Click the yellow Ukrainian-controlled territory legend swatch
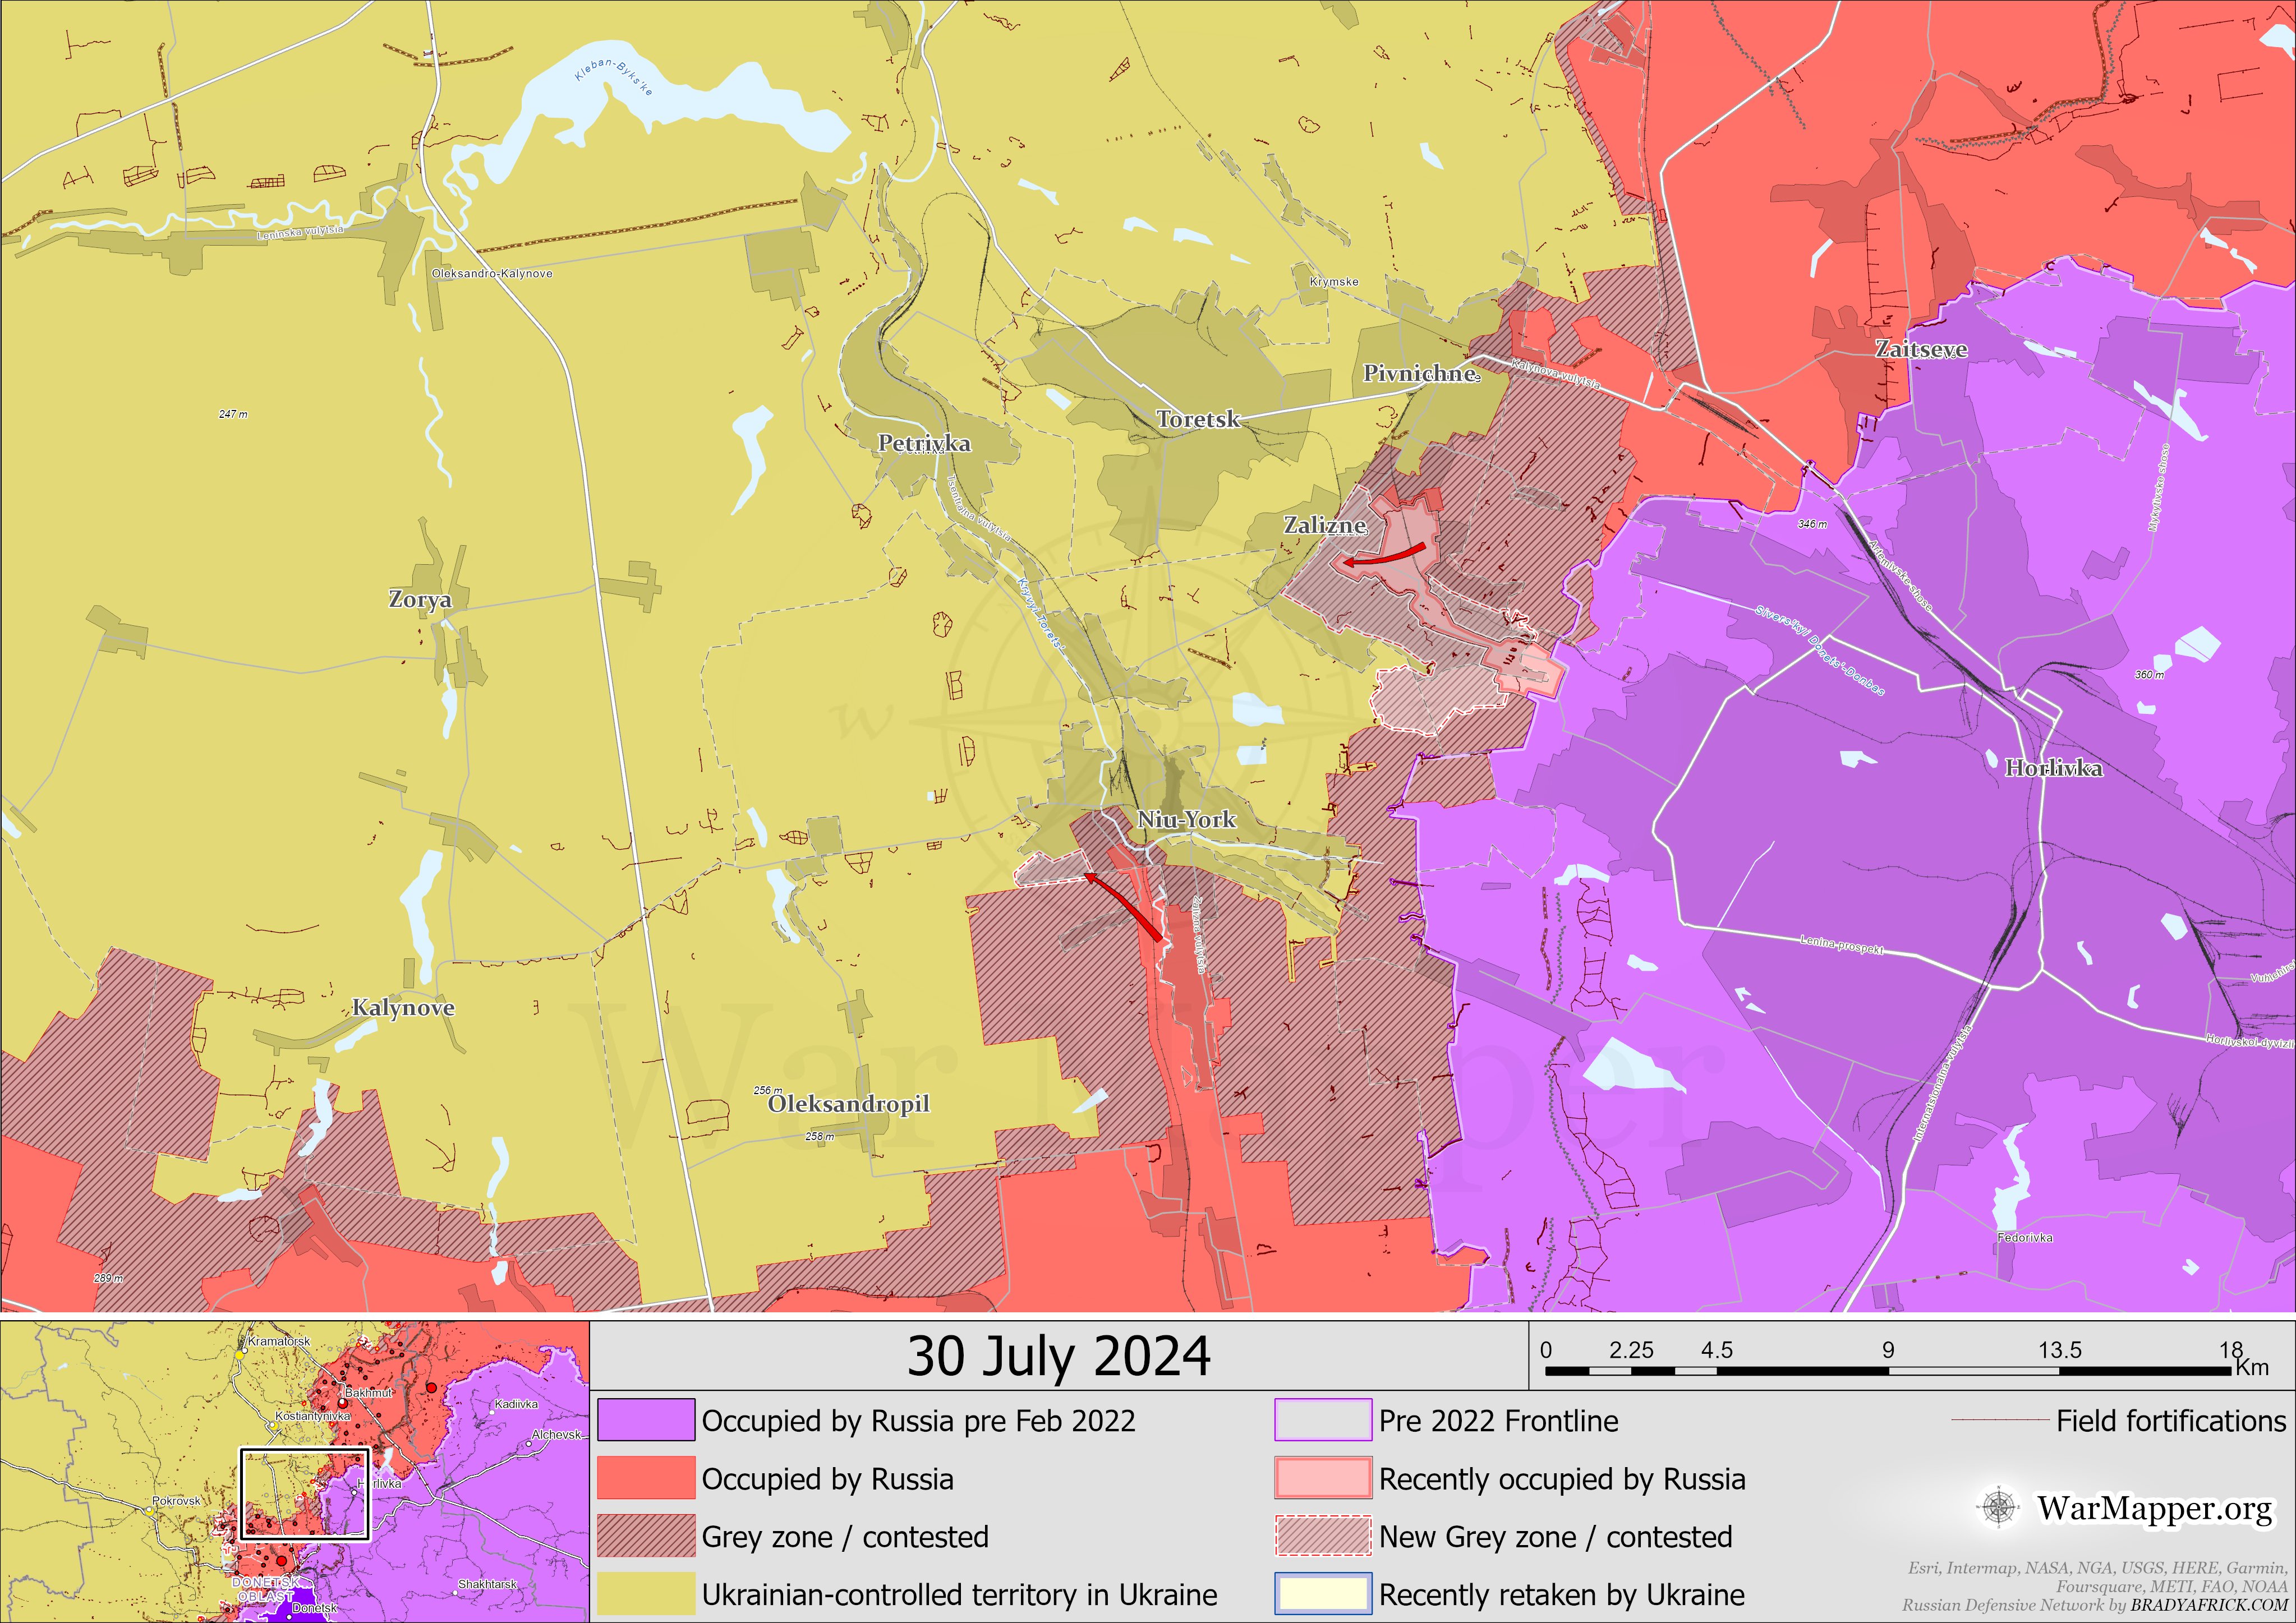Image resolution: width=2296 pixels, height=1623 pixels. point(646,1594)
